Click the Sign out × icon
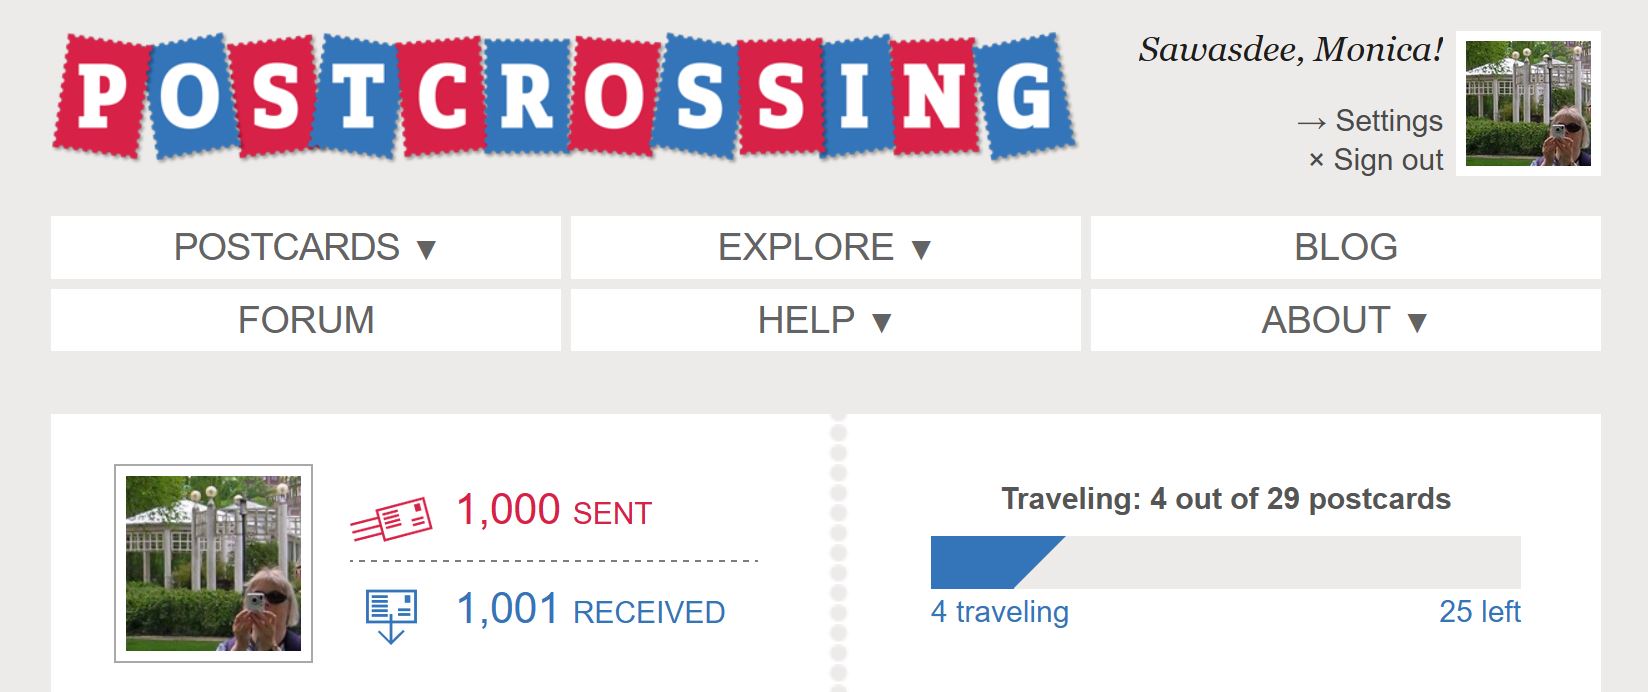Screen dimensions: 1648x692 point(1316,160)
